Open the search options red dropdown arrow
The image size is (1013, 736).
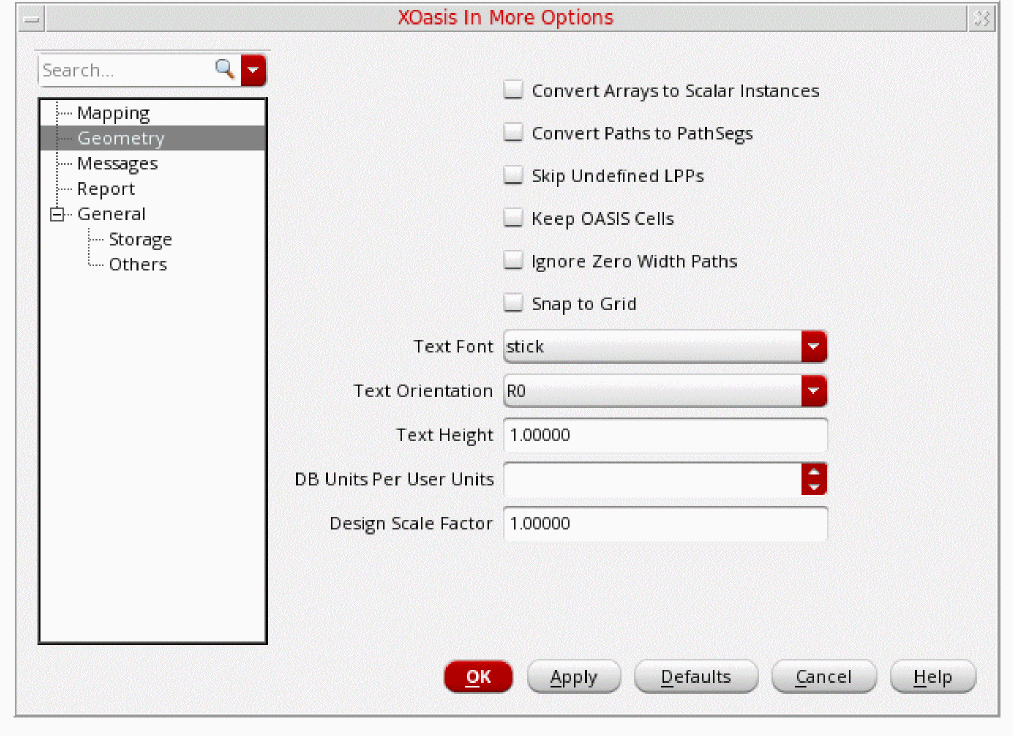point(254,70)
